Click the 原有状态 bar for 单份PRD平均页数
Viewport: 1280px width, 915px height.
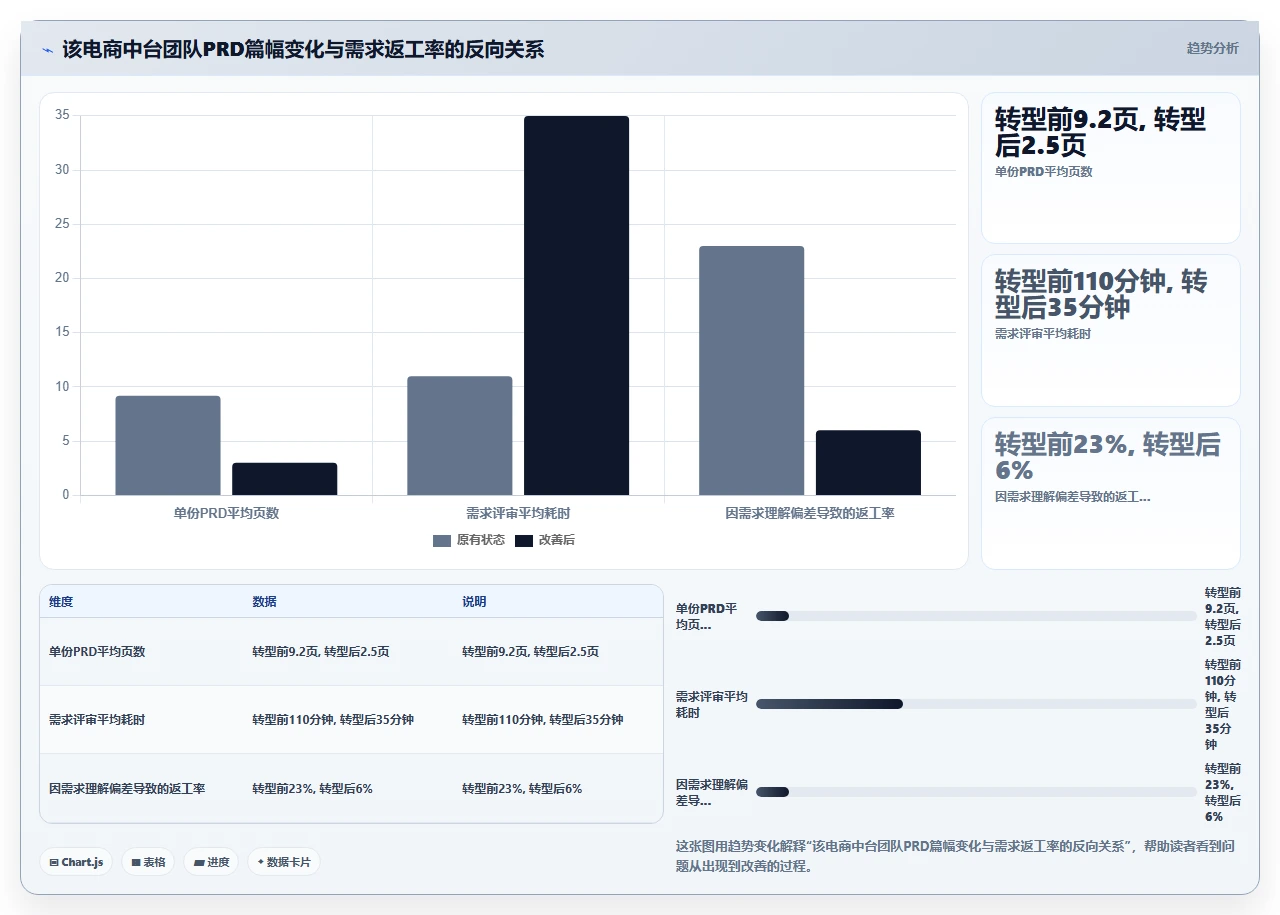[168, 445]
